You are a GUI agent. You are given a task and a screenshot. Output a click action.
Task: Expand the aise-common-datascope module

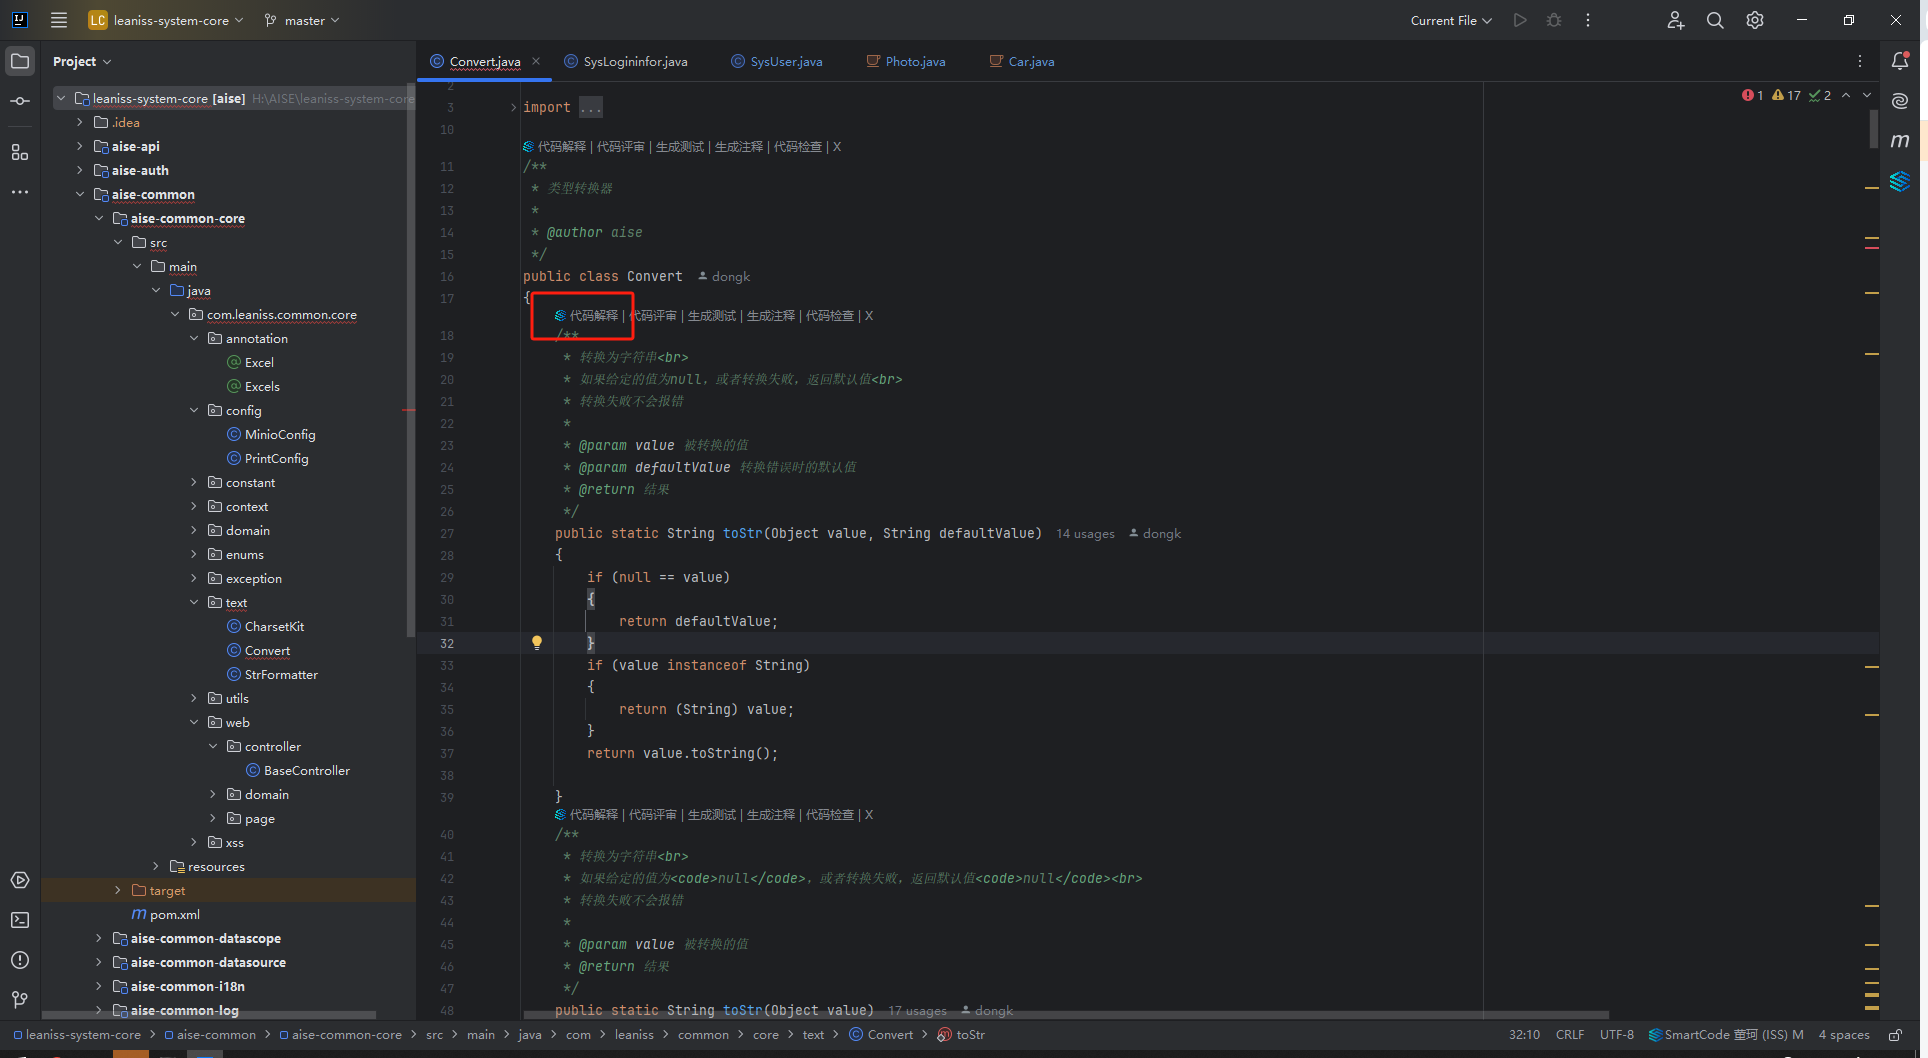99,938
